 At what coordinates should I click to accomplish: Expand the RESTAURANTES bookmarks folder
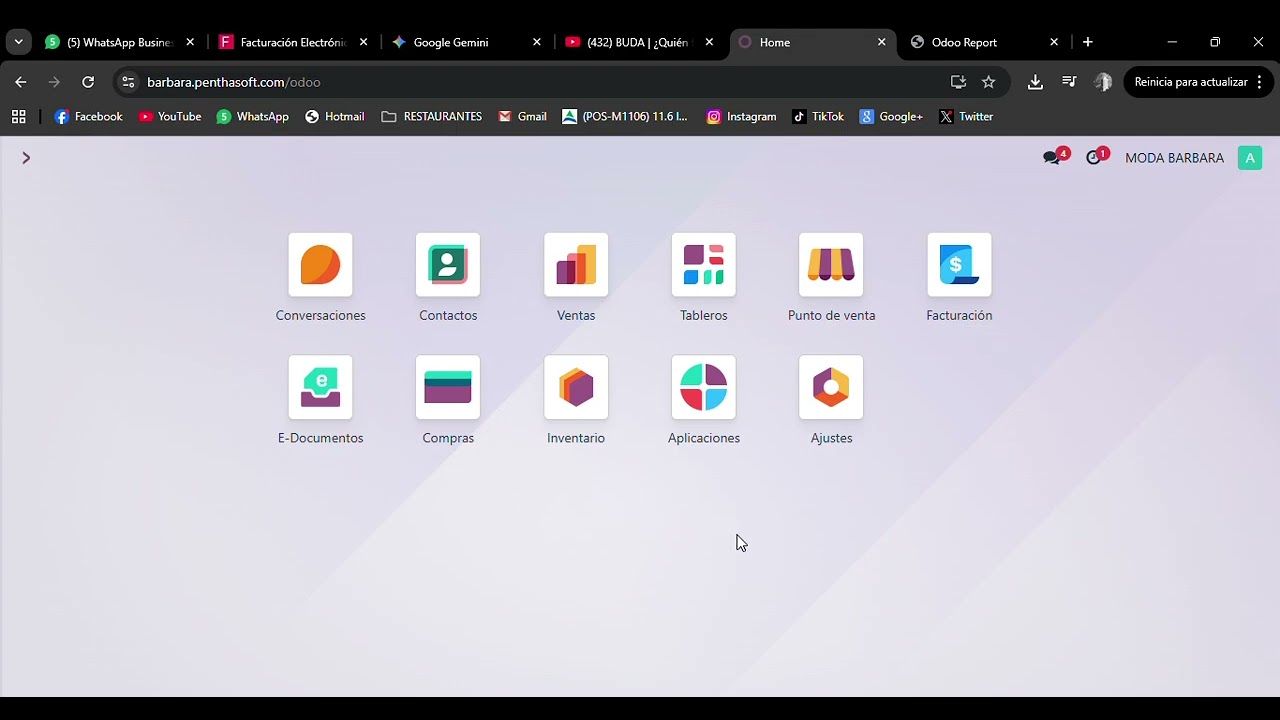click(432, 117)
